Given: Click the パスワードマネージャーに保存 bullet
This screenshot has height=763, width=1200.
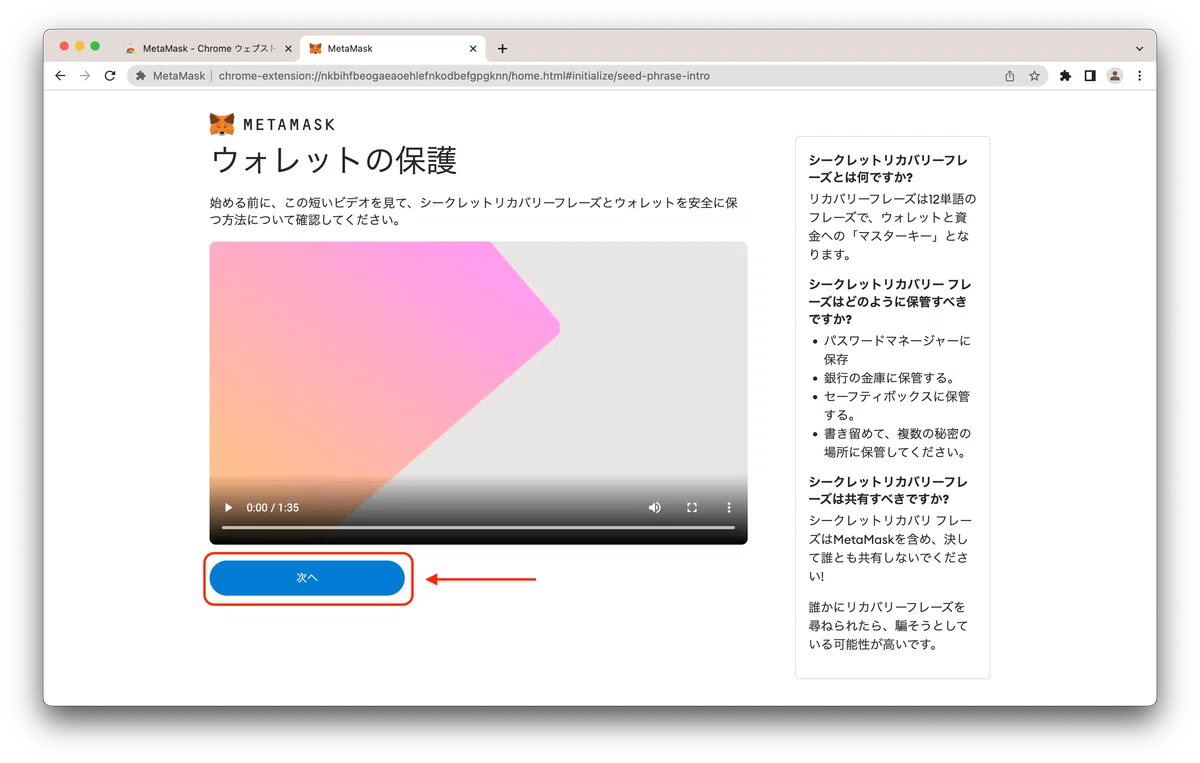Looking at the screenshot, I should (896, 349).
